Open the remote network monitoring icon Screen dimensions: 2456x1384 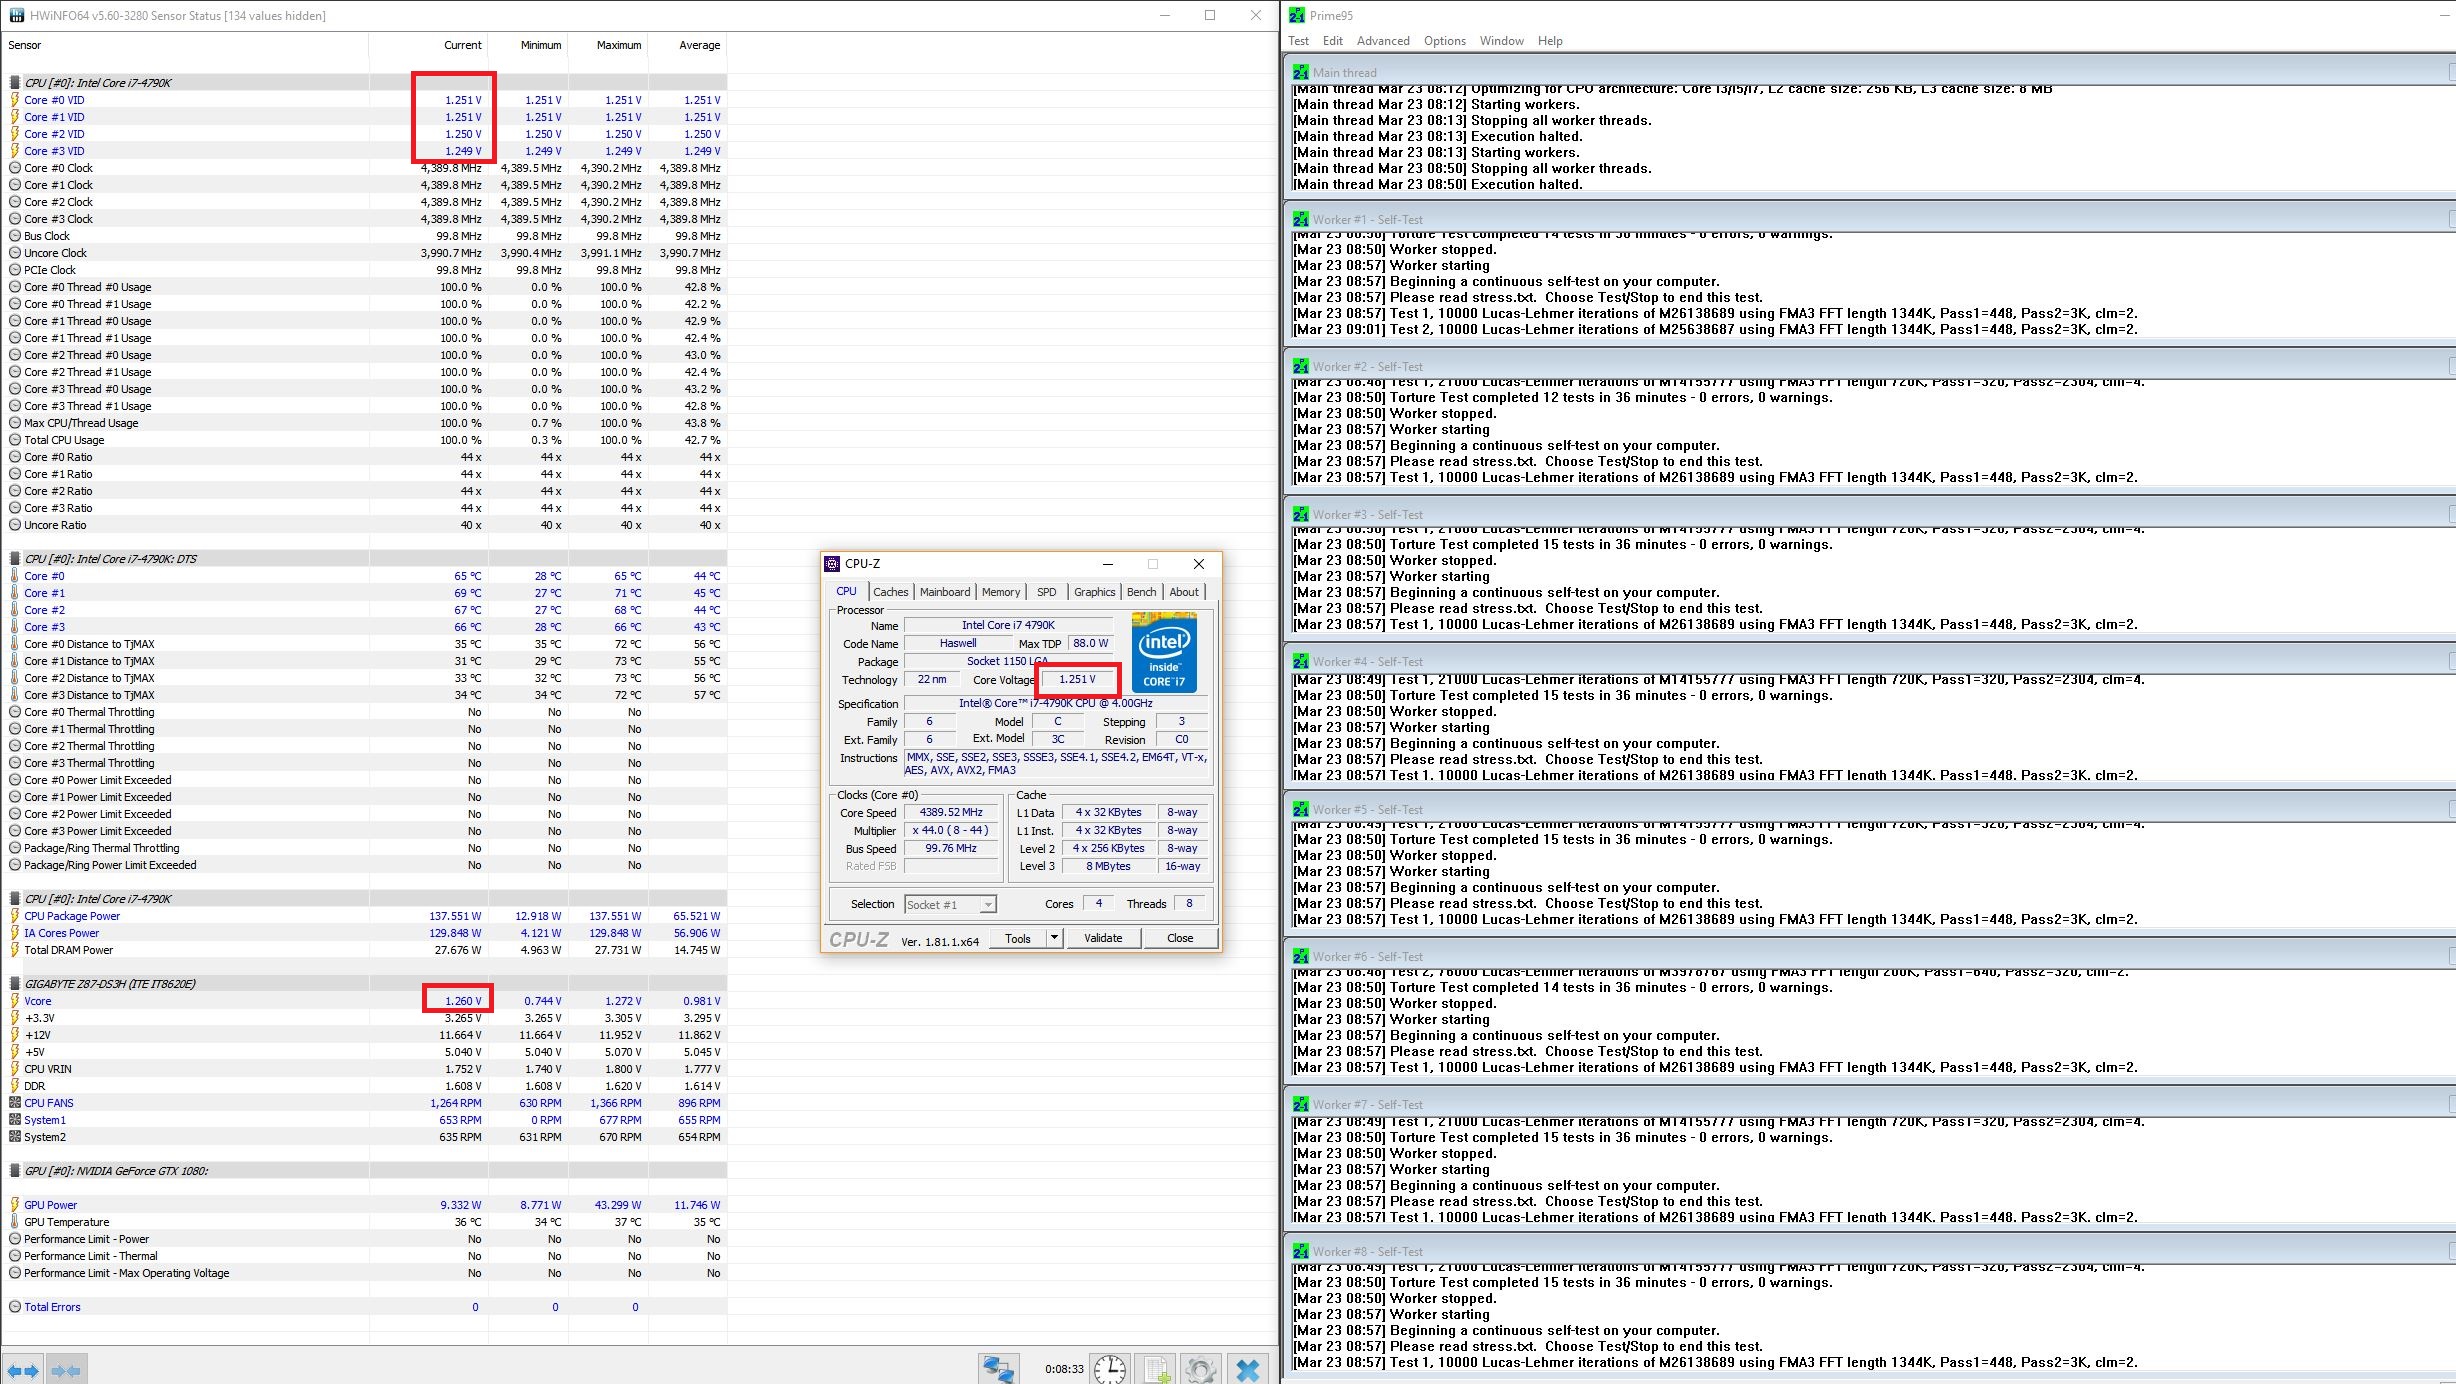coord(997,1369)
